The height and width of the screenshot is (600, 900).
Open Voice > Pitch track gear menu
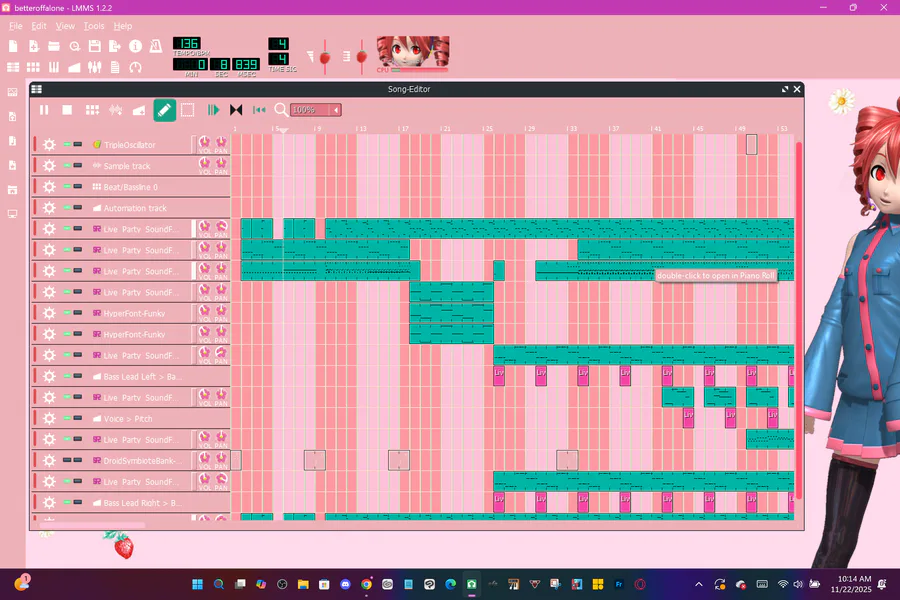(x=49, y=419)
